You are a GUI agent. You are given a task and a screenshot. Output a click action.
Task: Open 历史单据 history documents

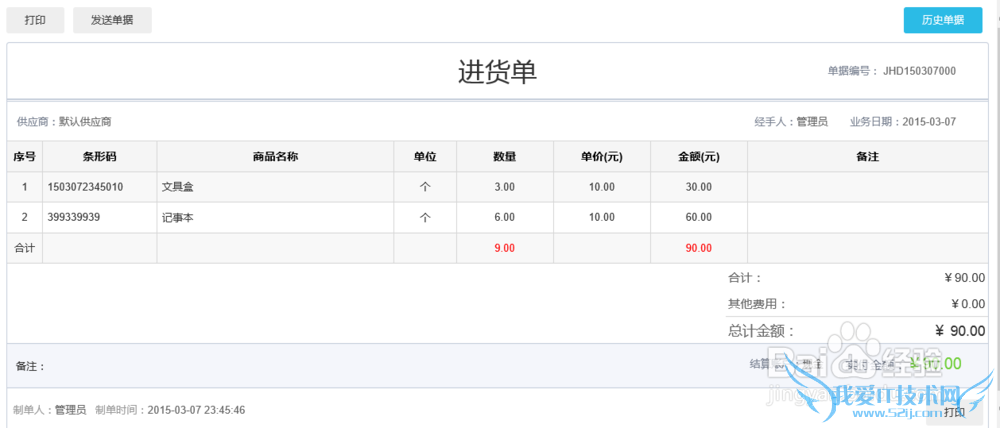pyautogui.click(x=942, y=20)
